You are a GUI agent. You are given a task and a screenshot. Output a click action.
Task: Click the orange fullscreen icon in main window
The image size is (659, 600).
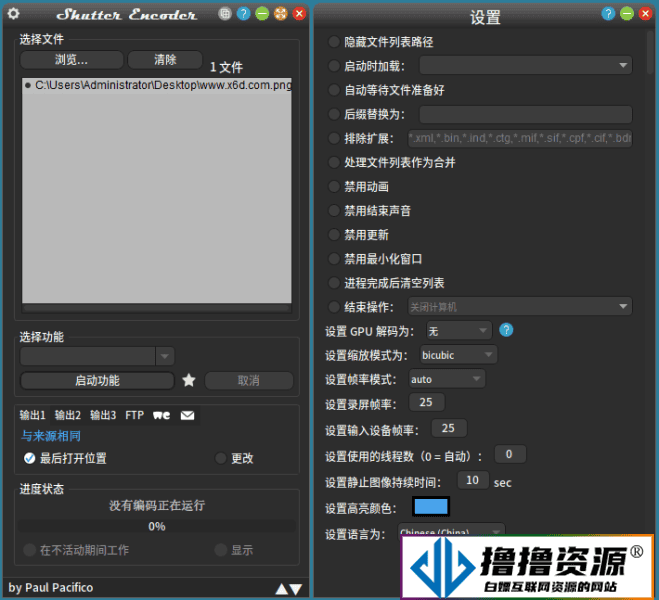(281, 14)
